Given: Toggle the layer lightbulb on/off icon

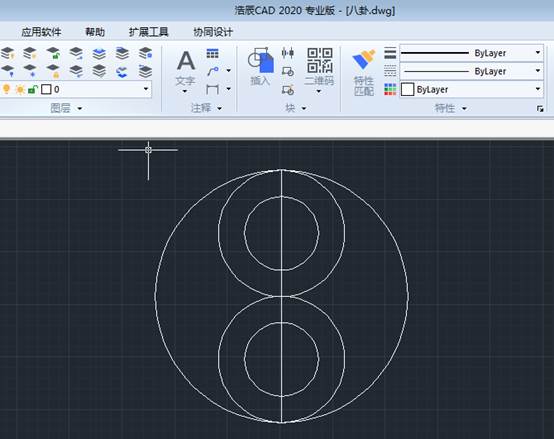Looking at the screenshot, I should pos(6,89).
